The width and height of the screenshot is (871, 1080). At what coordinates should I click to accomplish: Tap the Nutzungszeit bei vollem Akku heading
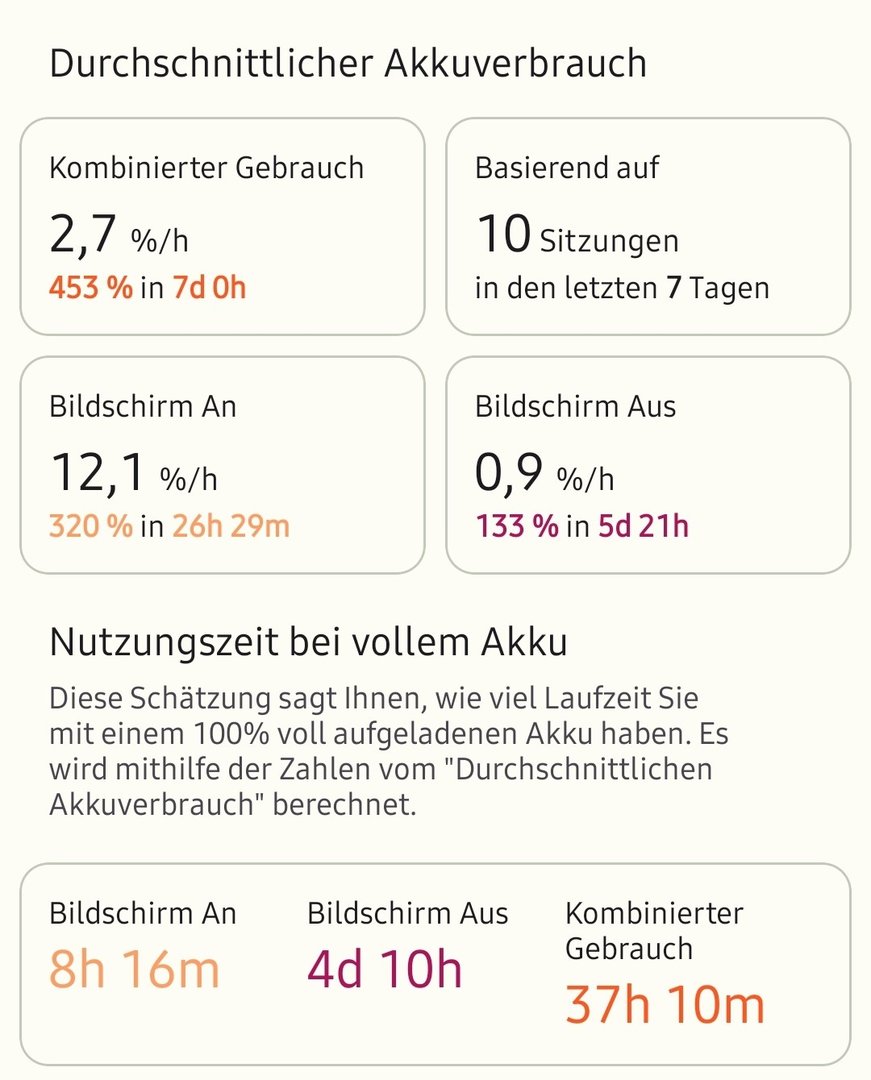308,642
